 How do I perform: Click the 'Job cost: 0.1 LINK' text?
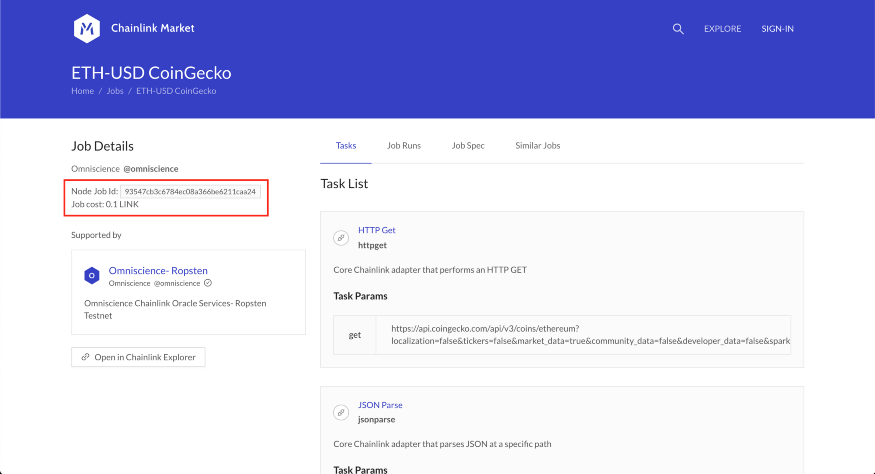point(105,204)
